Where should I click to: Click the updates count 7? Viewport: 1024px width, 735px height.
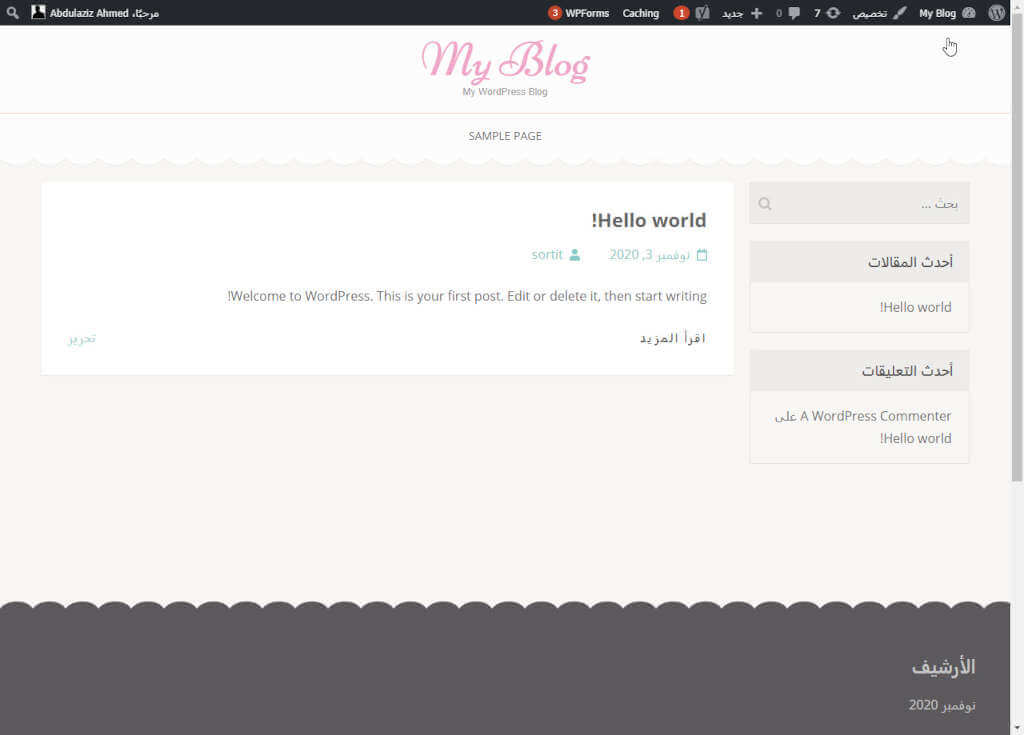816,12
